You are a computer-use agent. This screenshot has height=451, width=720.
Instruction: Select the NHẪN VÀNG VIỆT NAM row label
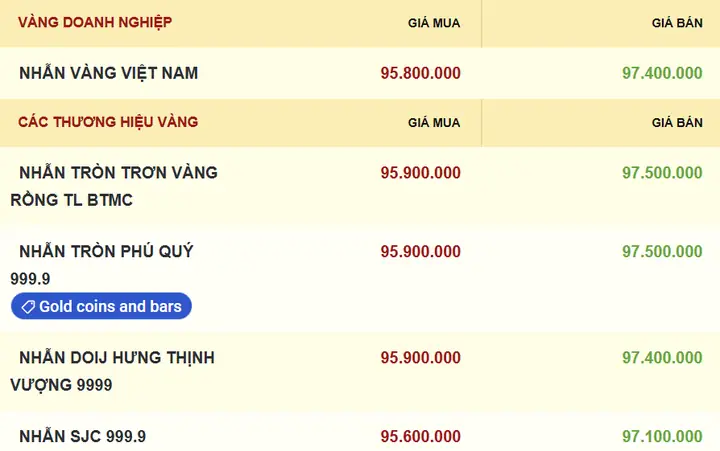(109, 73)
